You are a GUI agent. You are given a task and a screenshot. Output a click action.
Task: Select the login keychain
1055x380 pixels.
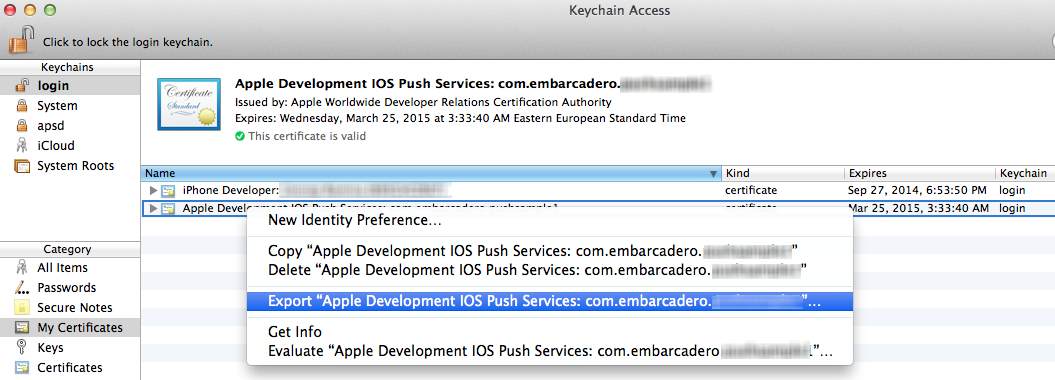tap(70, 85)
